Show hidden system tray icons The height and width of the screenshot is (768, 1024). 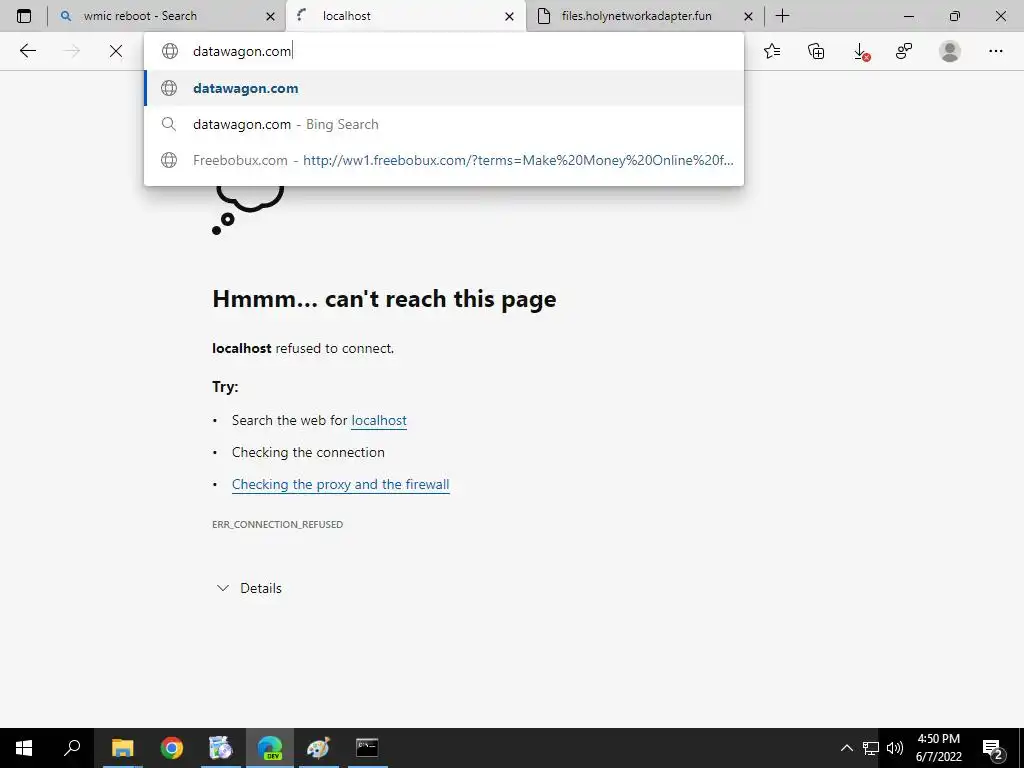[x=846, y=748]
